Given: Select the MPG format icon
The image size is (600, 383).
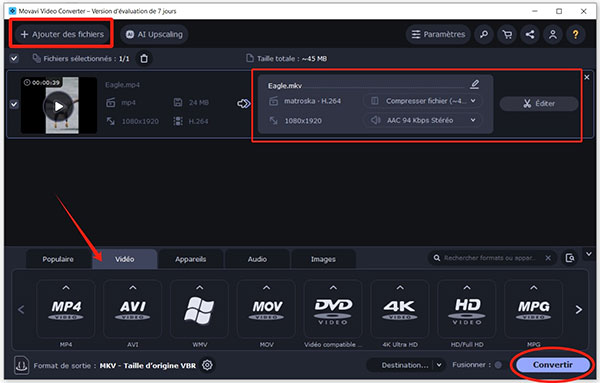Looking at the screenshot, I should (533, 310).
